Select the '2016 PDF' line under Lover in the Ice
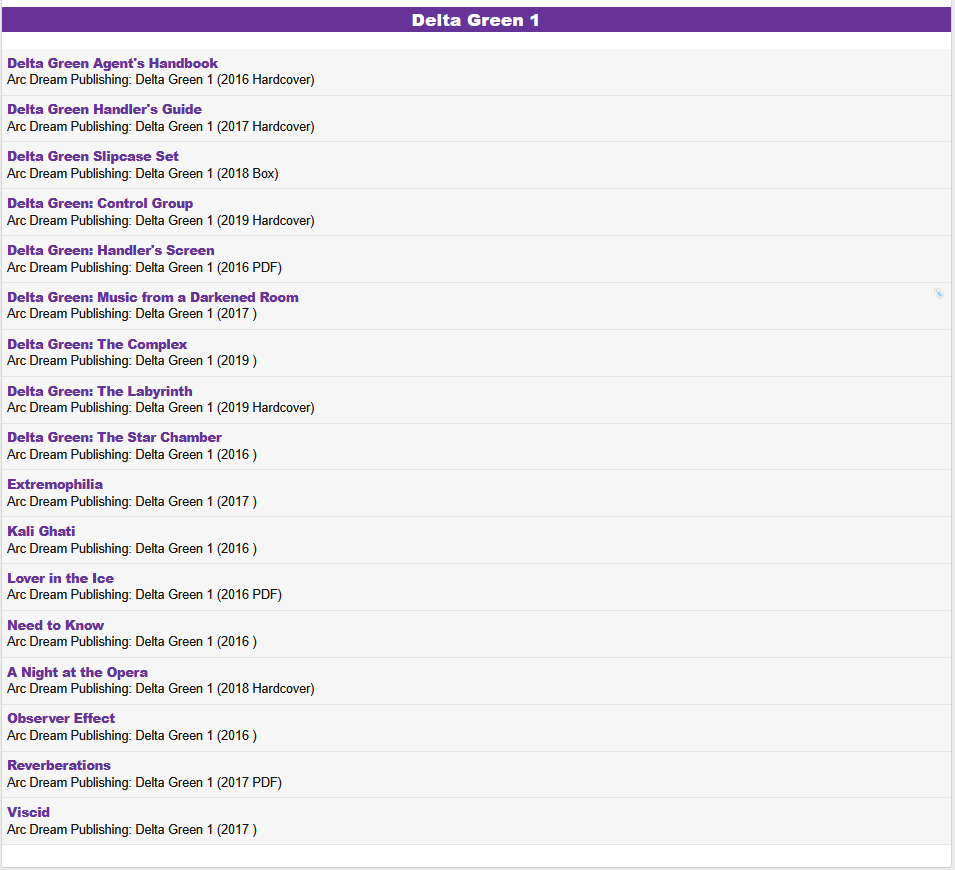 pyautogui.click(x=144, y=595)
